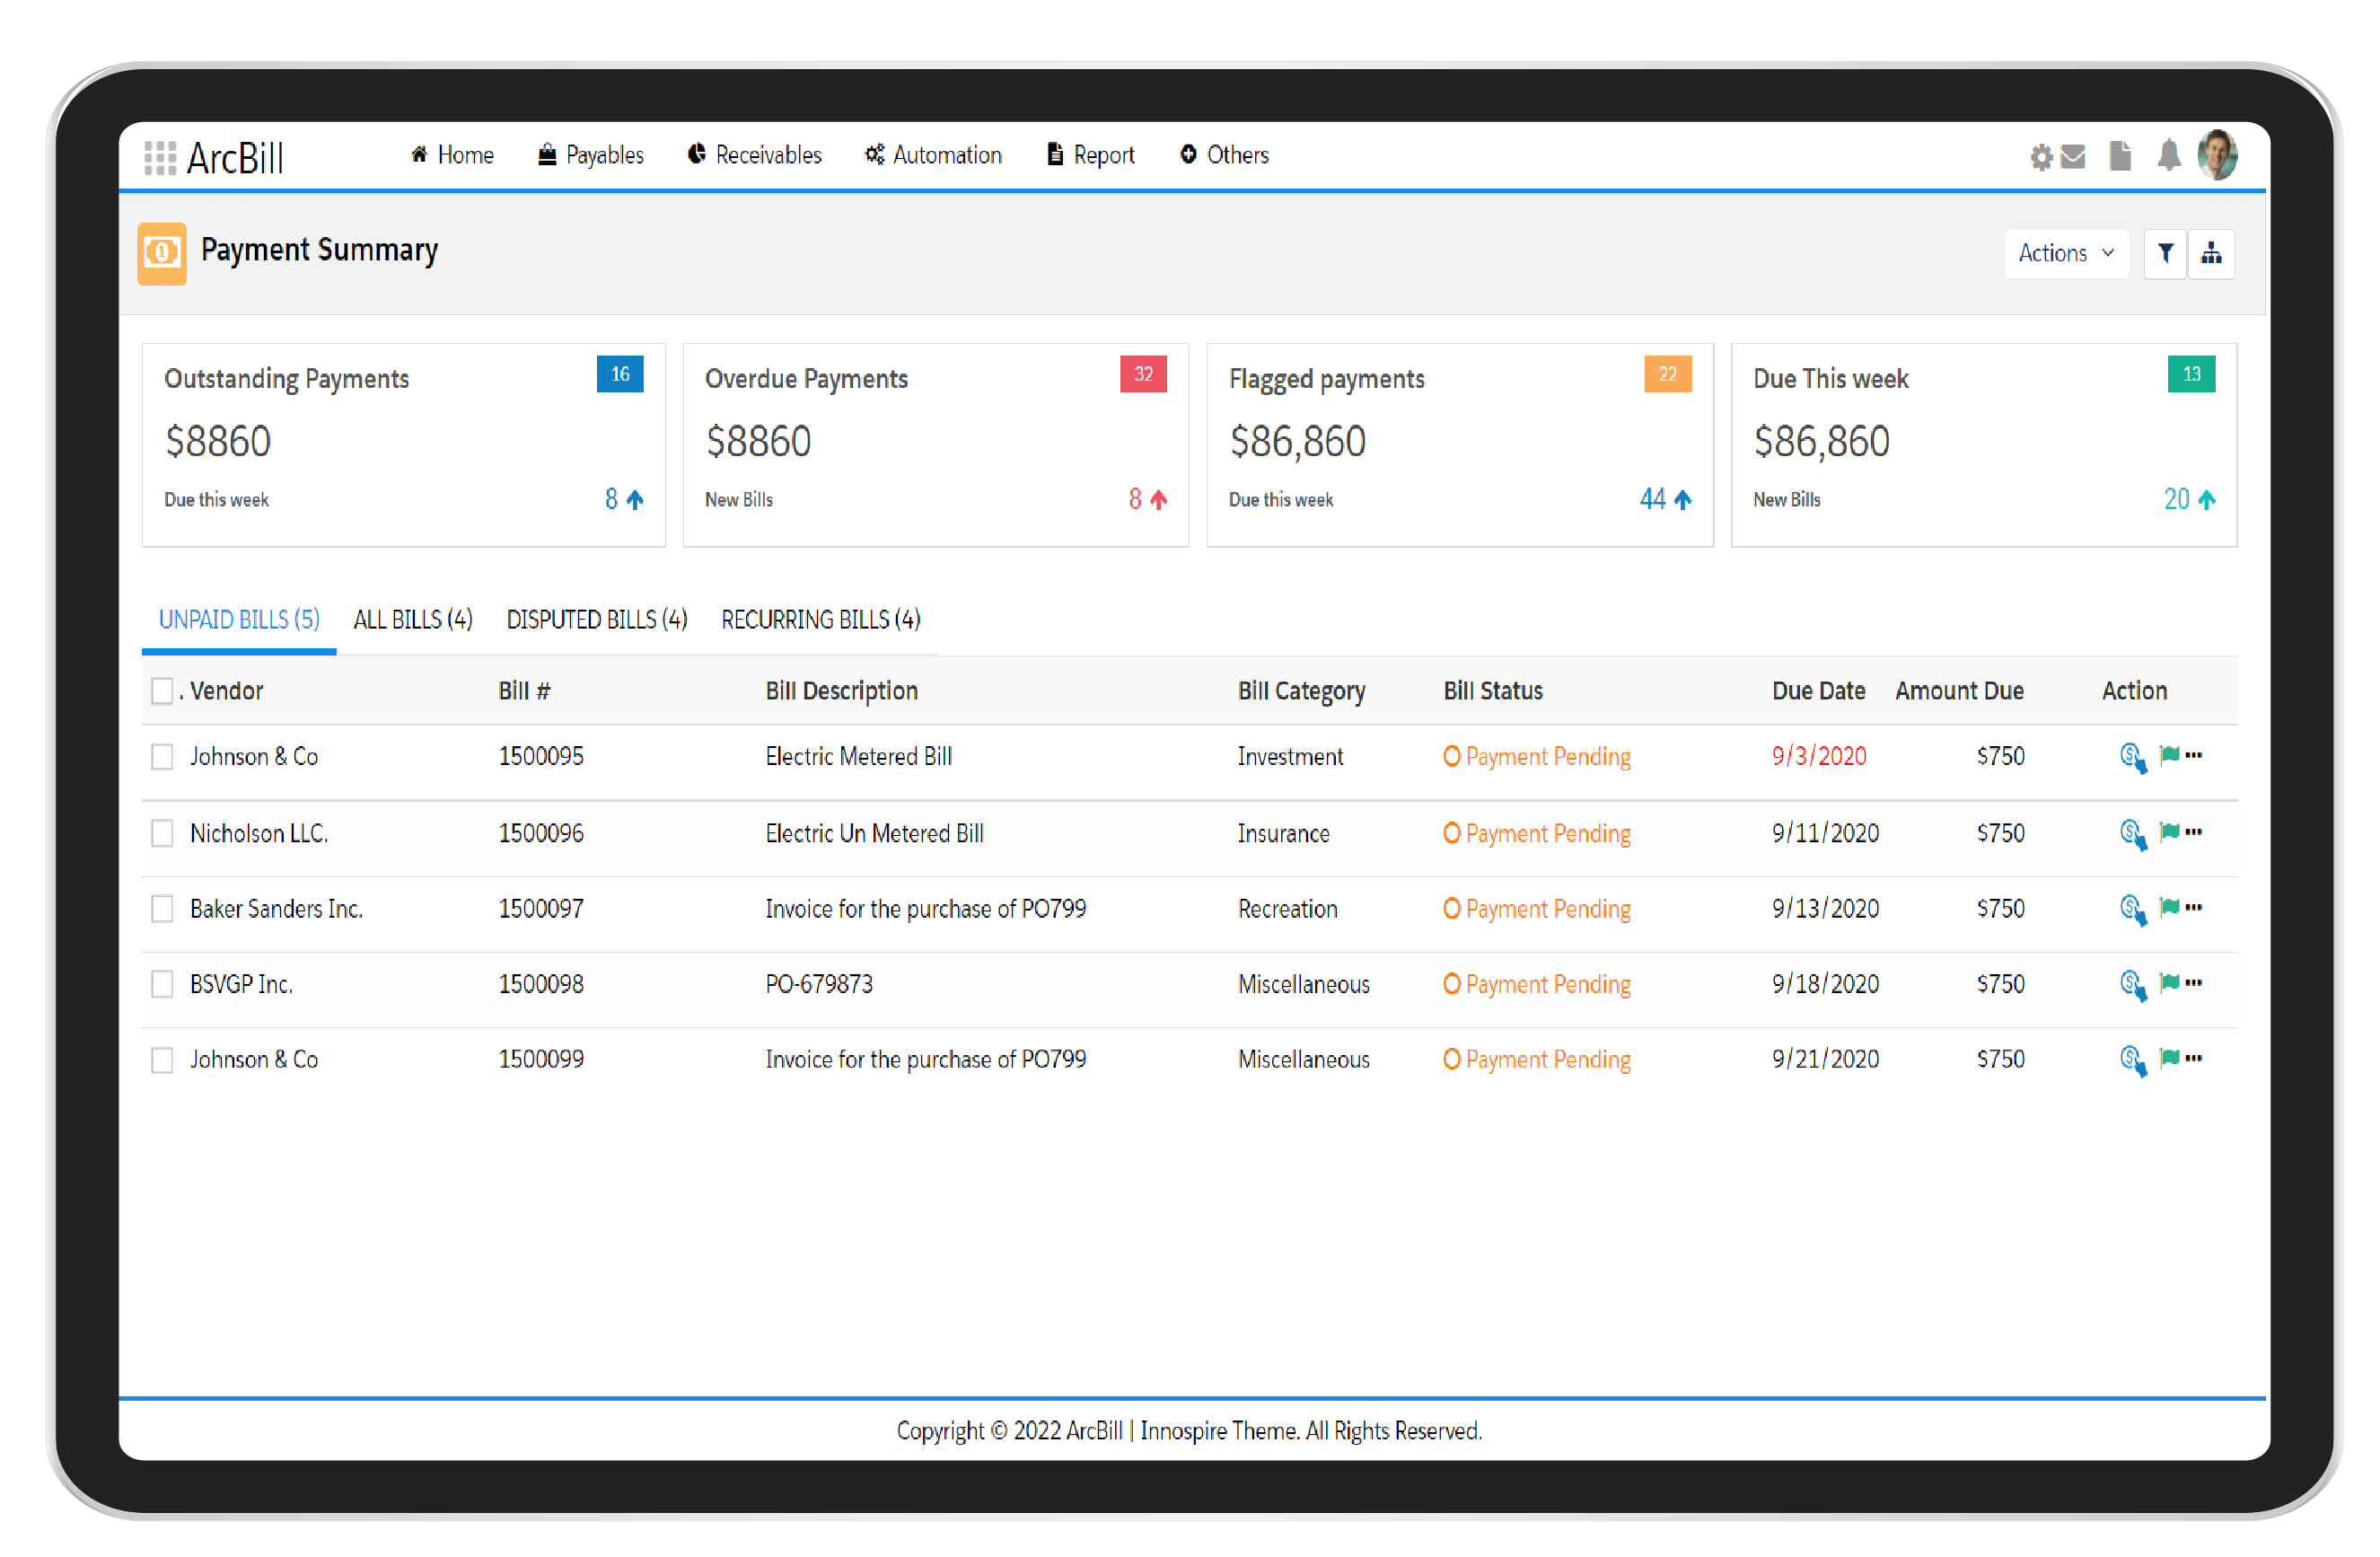2380x1557 pixels.
Task: Click the Payment Summary orange icon
Action: (162, 253)
